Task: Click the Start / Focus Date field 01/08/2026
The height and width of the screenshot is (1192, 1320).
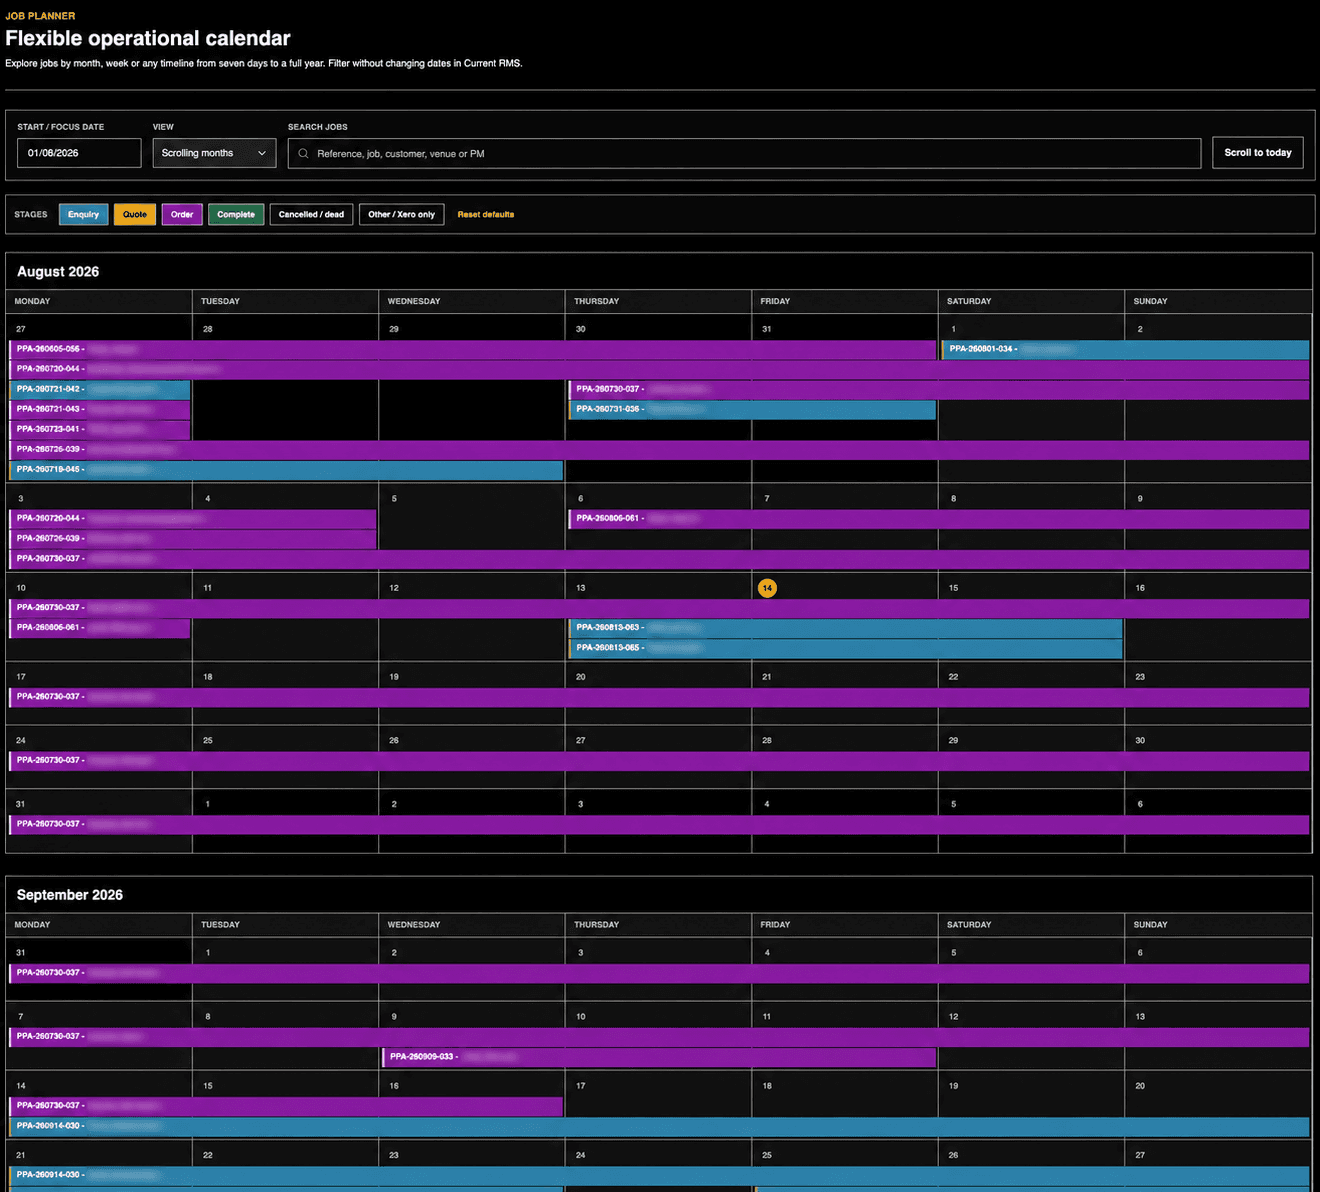Action: 79,153
